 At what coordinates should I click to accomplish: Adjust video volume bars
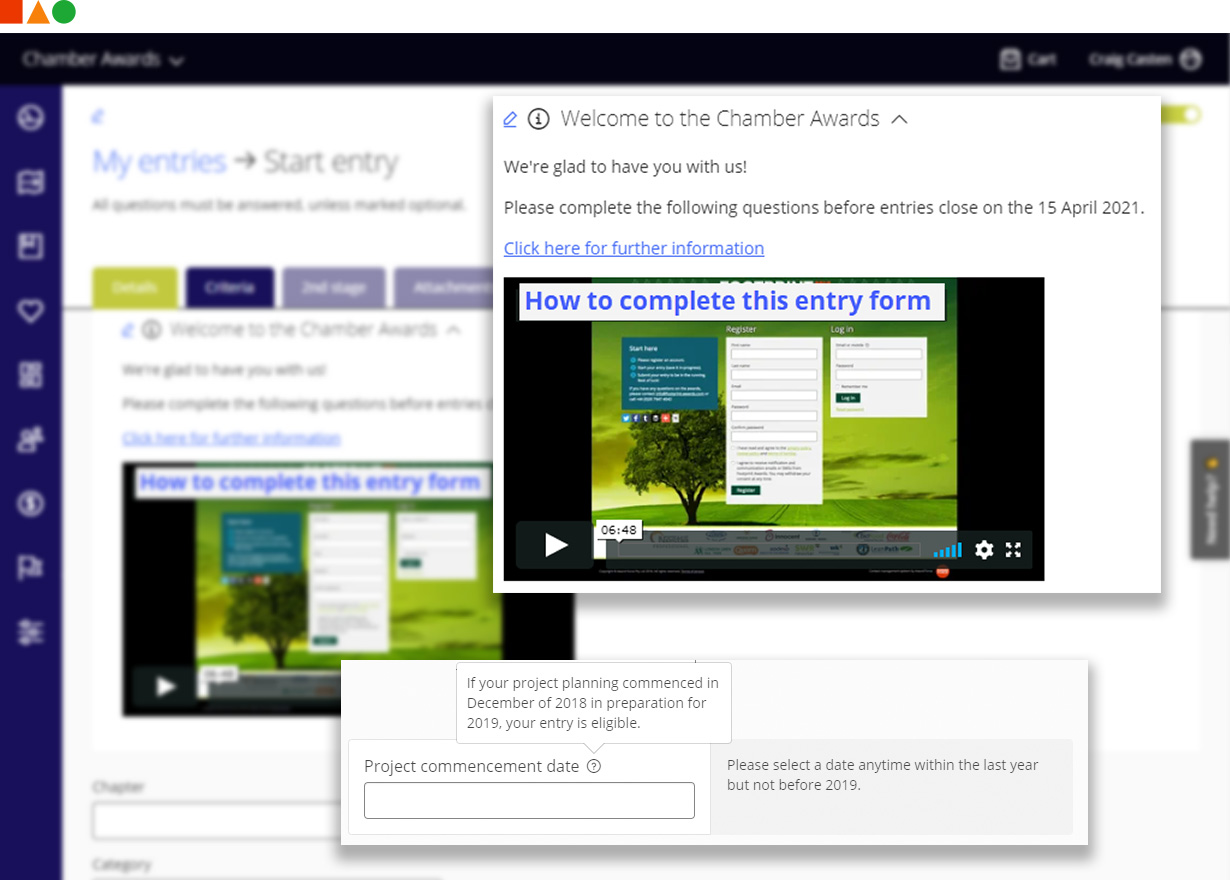(x=947, y=549)
